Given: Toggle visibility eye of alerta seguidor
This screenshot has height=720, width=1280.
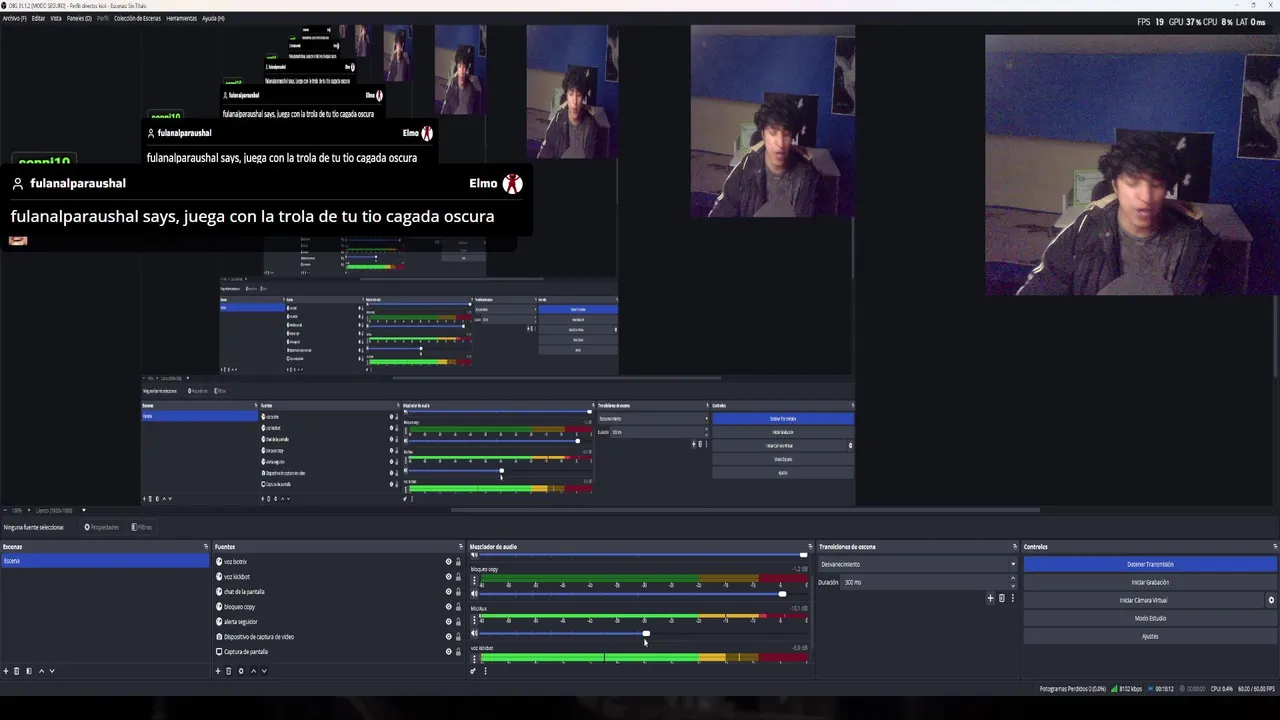Looking at the screenshot, I should pos(448,622).
